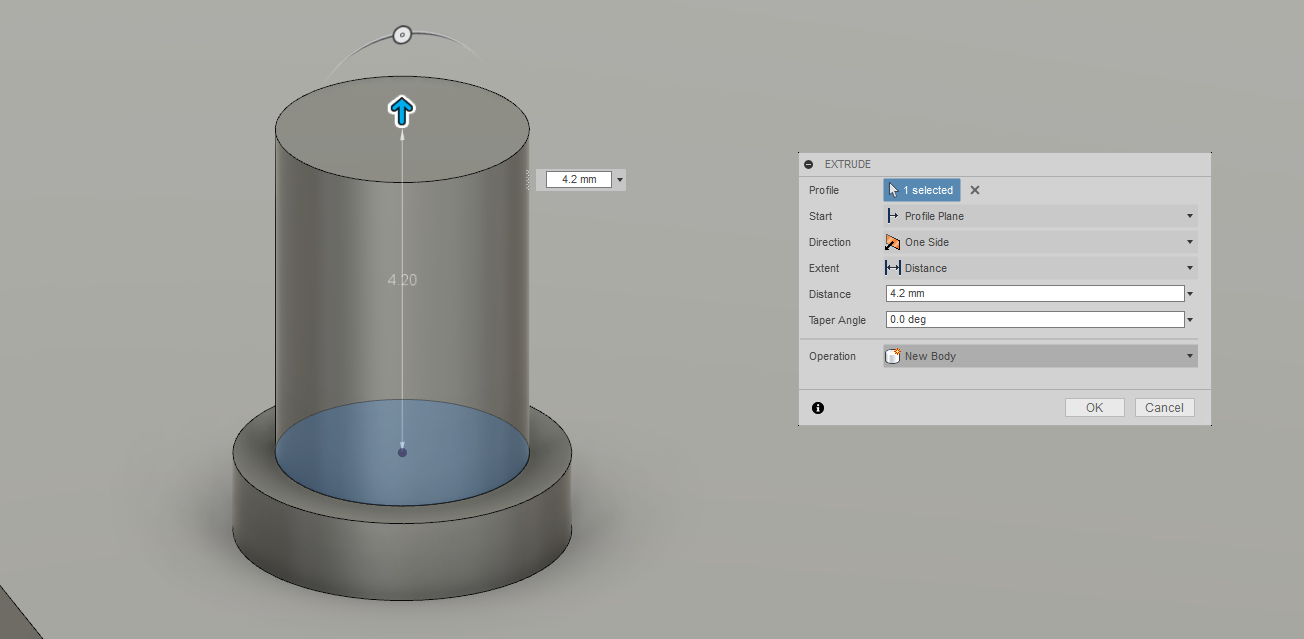Open the floating distance field dropdown arrow
This screenshot has width=1304, height=639.
coord(620,180)
